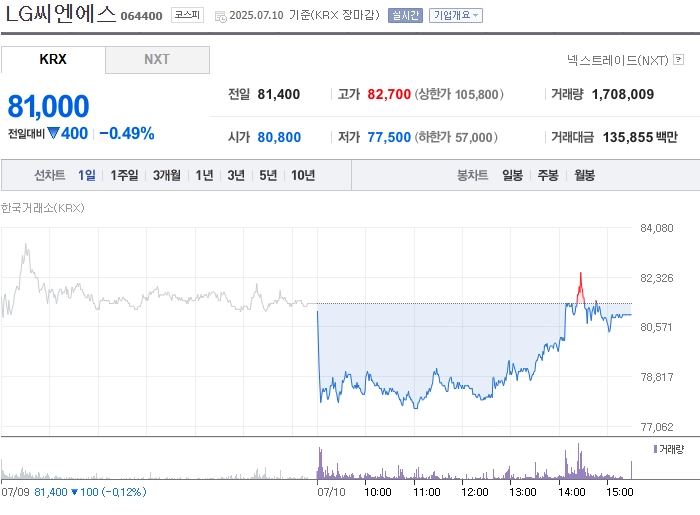Select the 1년 line chart period
Viewport: 700px width, 515px height.
(204, 175)
